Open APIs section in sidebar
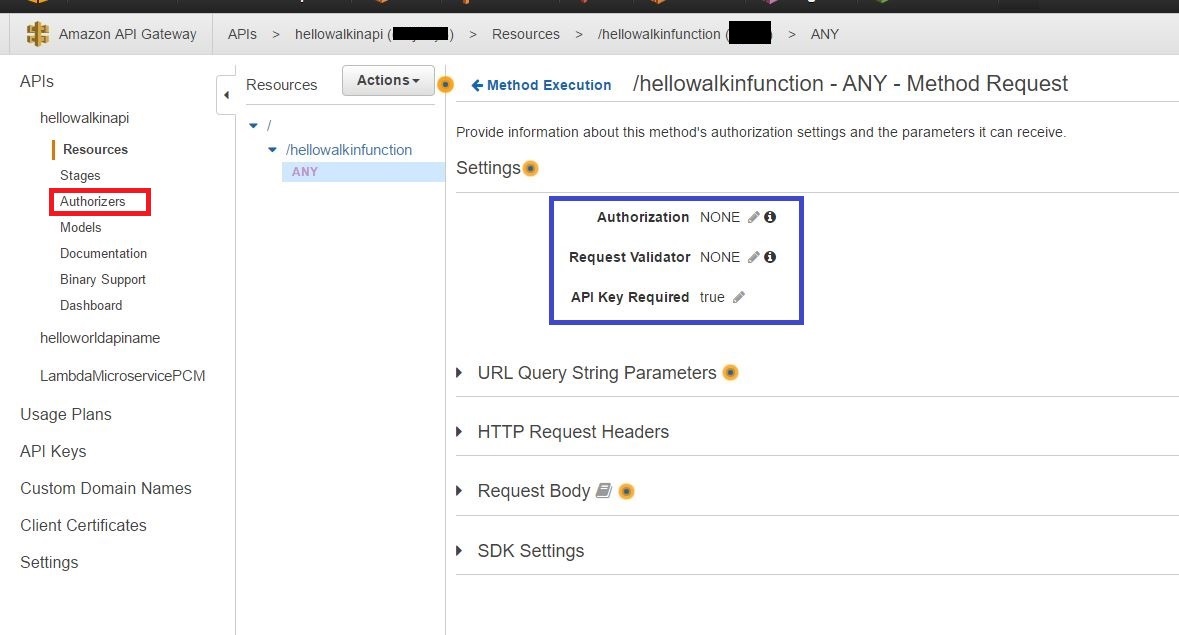The width and height of the screenshot is (1179, 635). [x=37, y=81]
